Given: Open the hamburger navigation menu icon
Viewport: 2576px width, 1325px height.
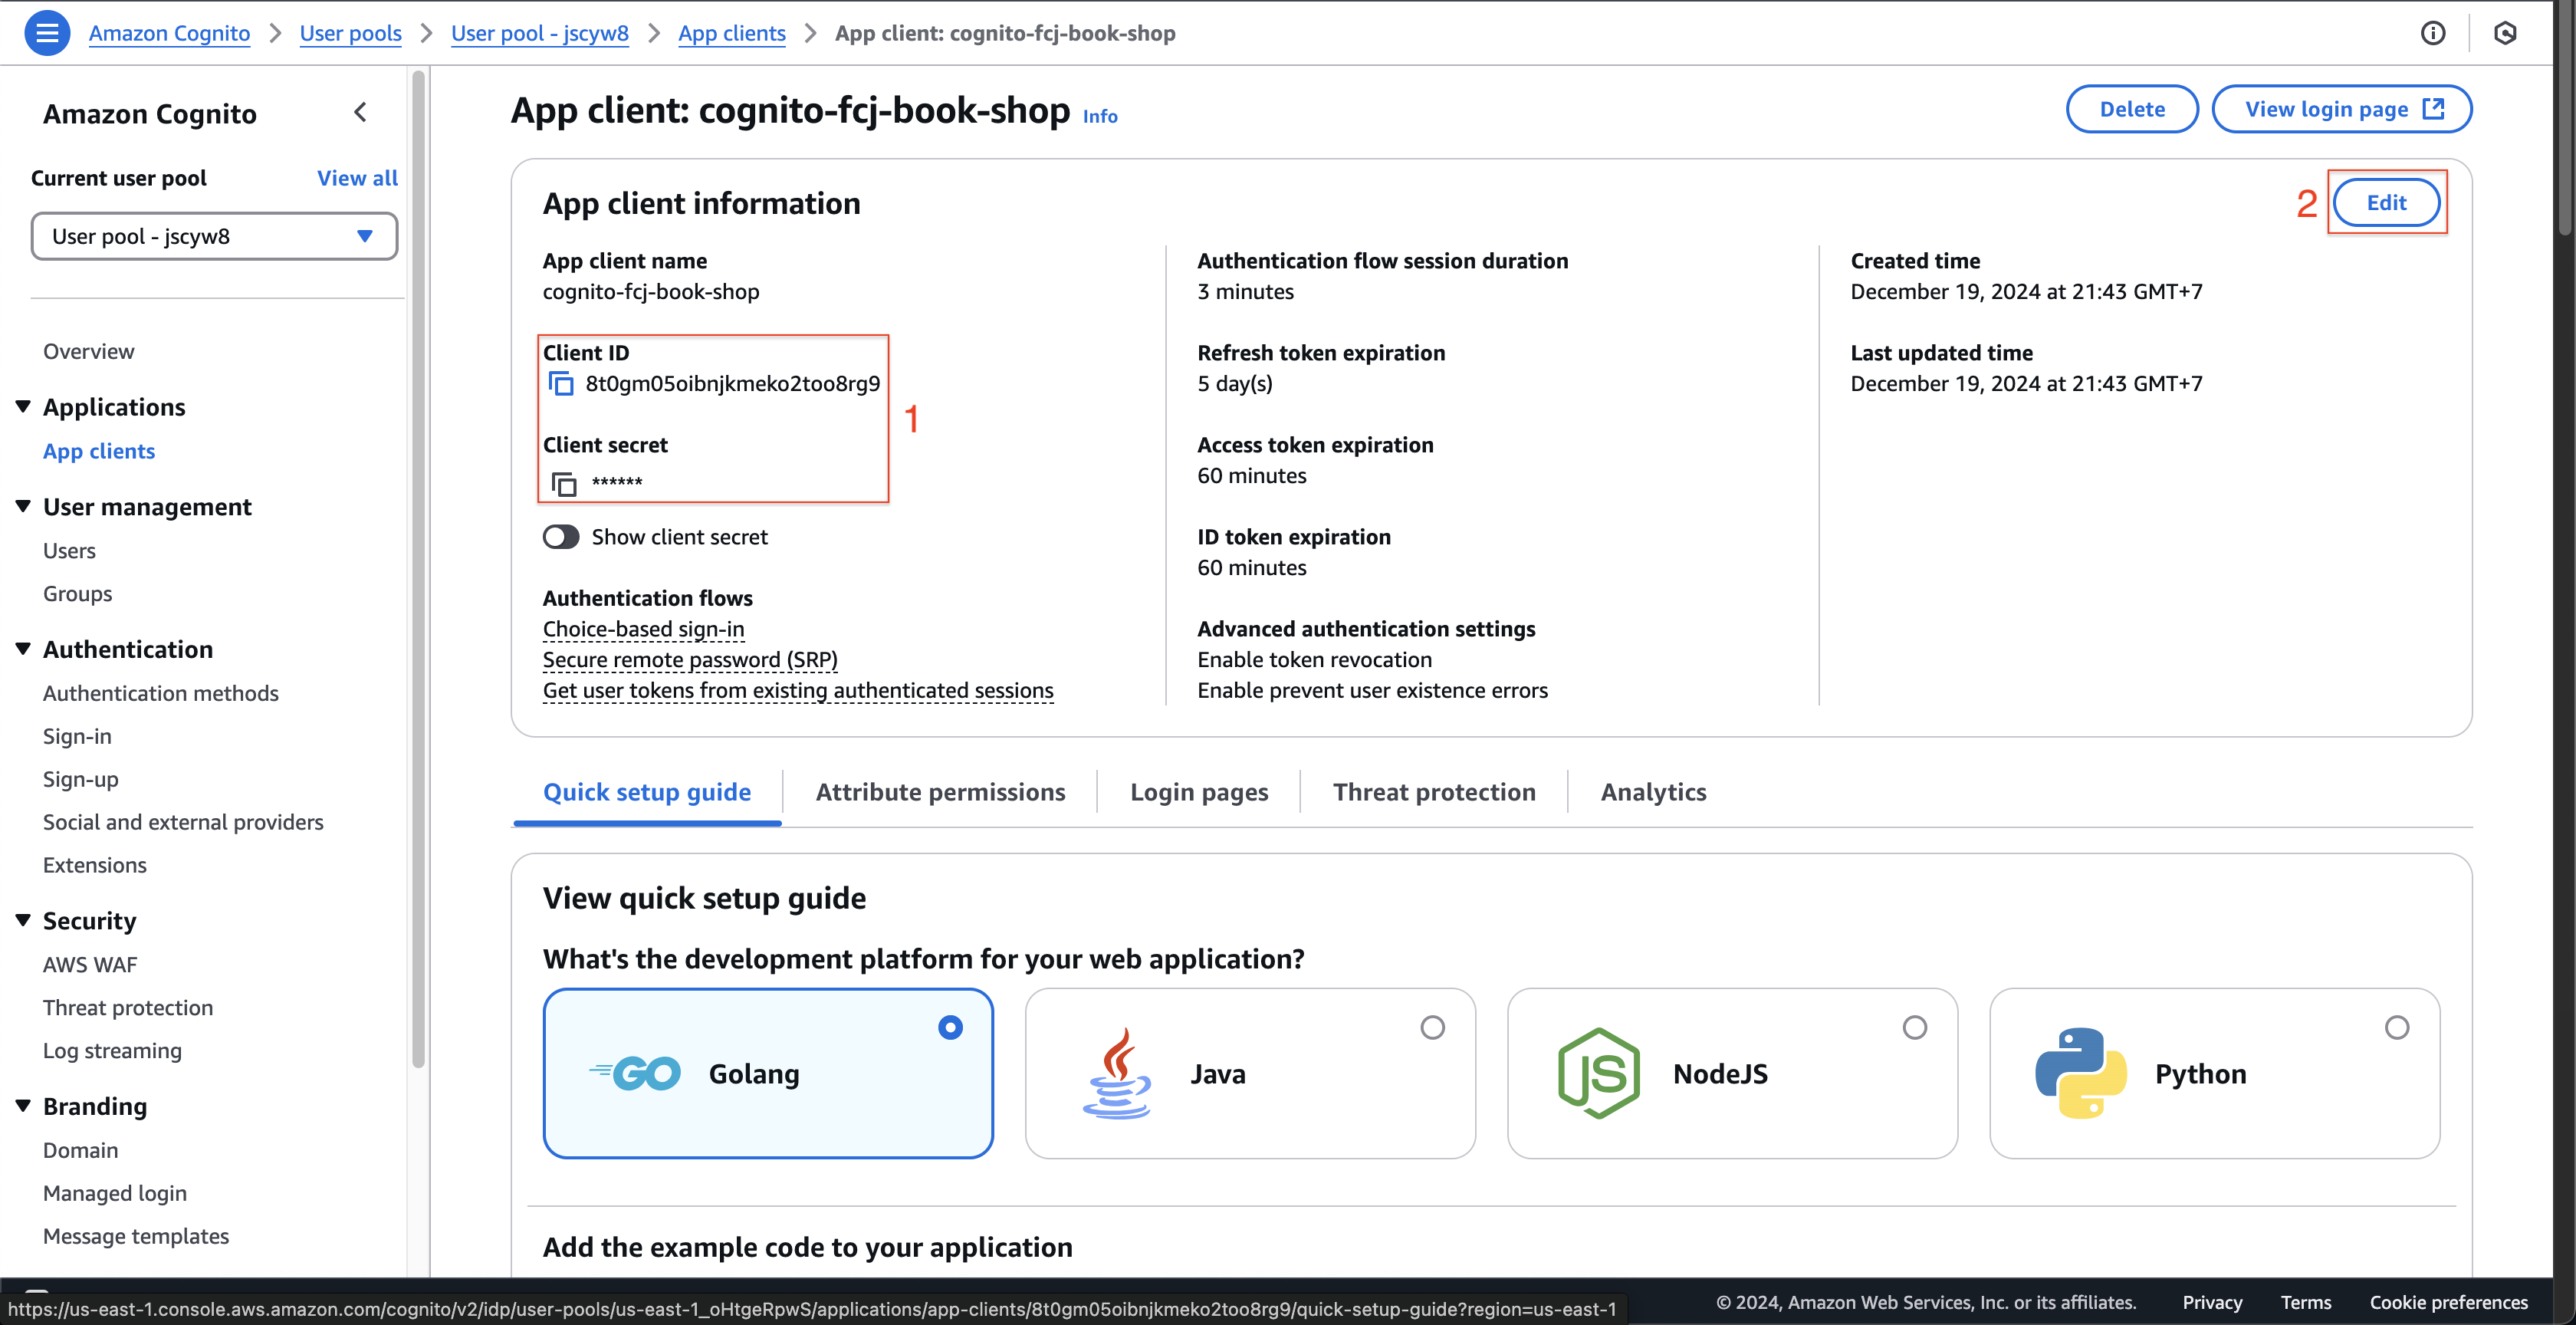Looking at the screenshot, I should (x=47, y=33).
